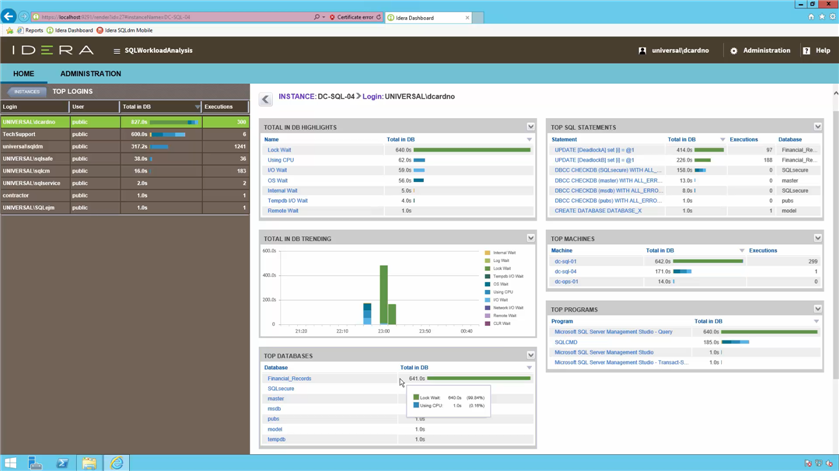Open the Windows Start button
Image resolution: width=839 pixels, height=471 pixels.
tap(10, 463)
